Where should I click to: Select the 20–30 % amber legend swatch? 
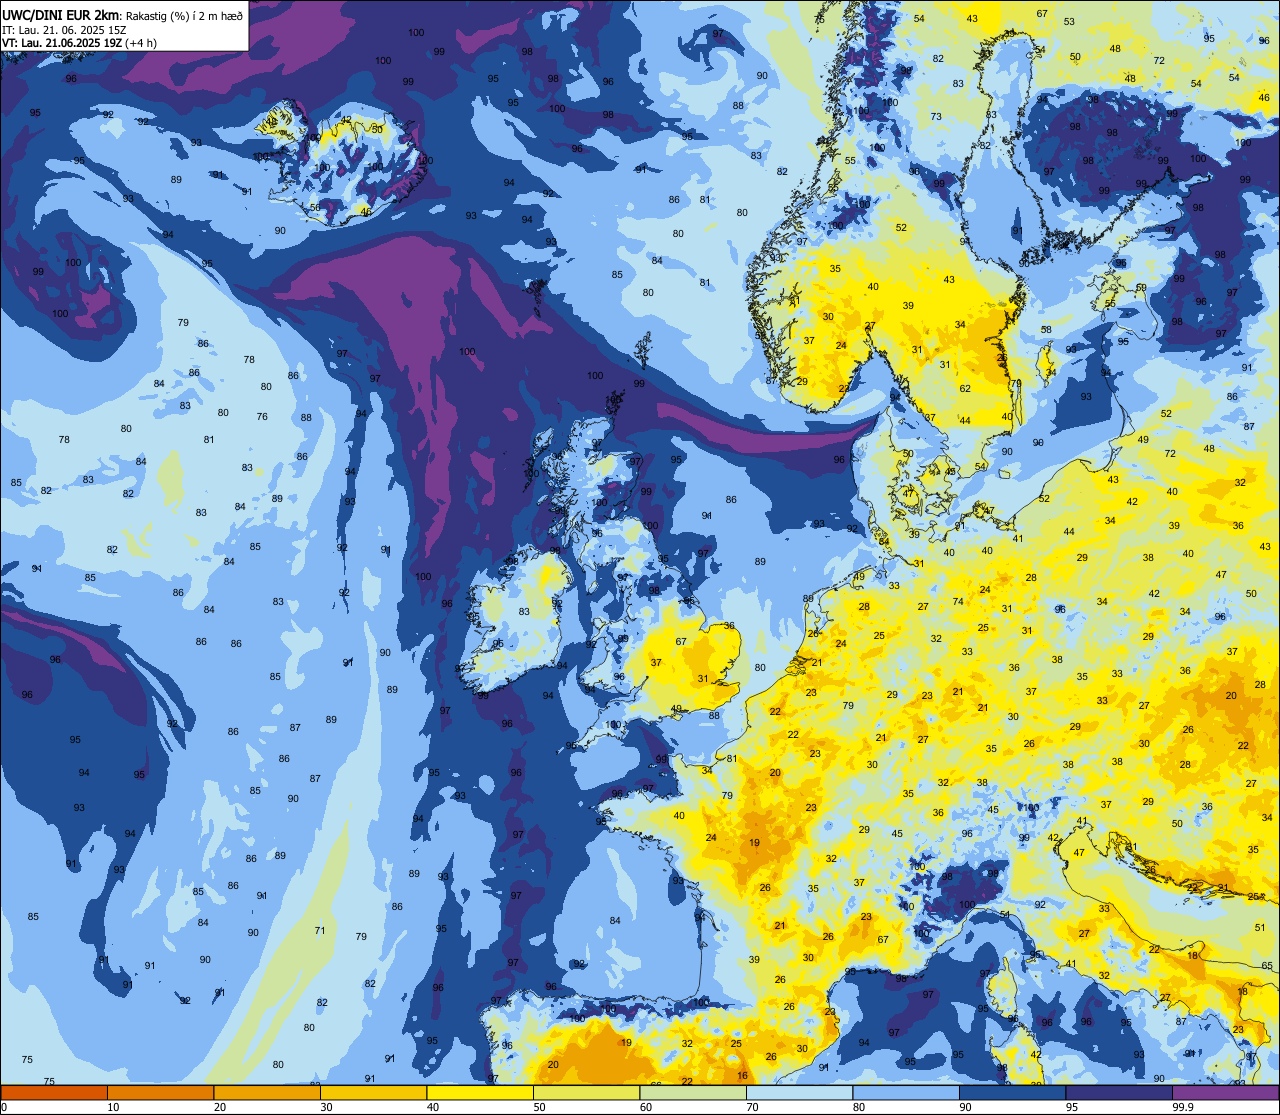(267, 1092)
